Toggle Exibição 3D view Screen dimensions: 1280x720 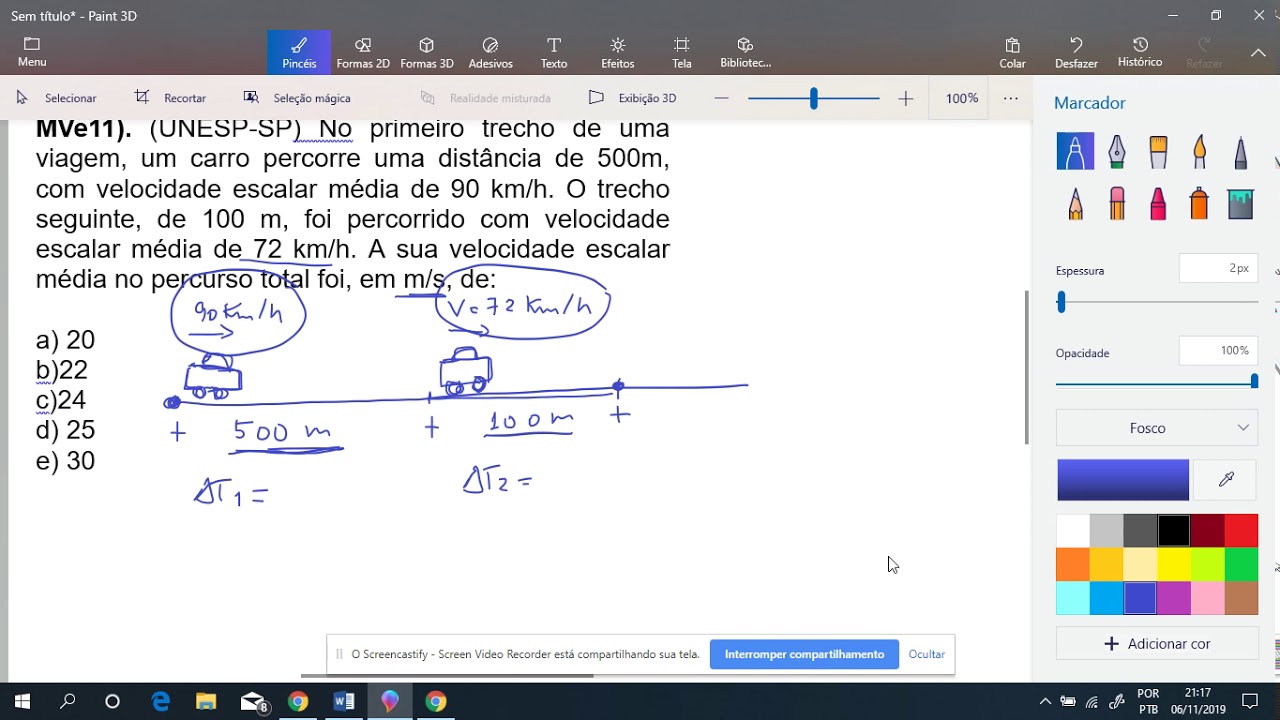[633, 98]
